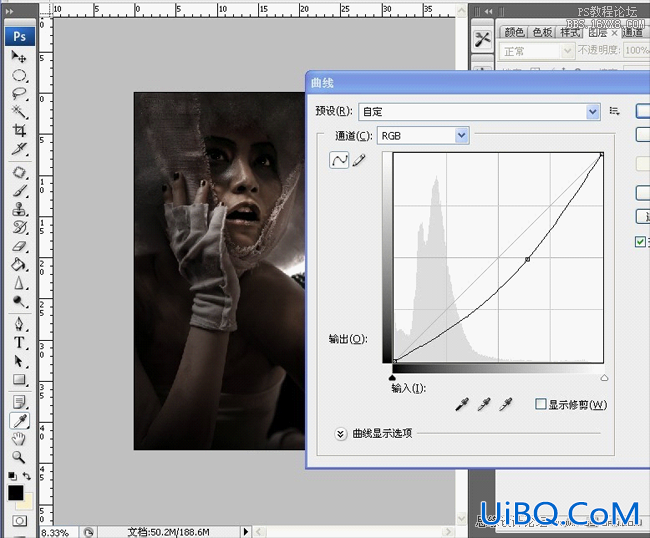
Task: Switch to the 色板 Swatches tab
Action: click(x=542, y=32)
